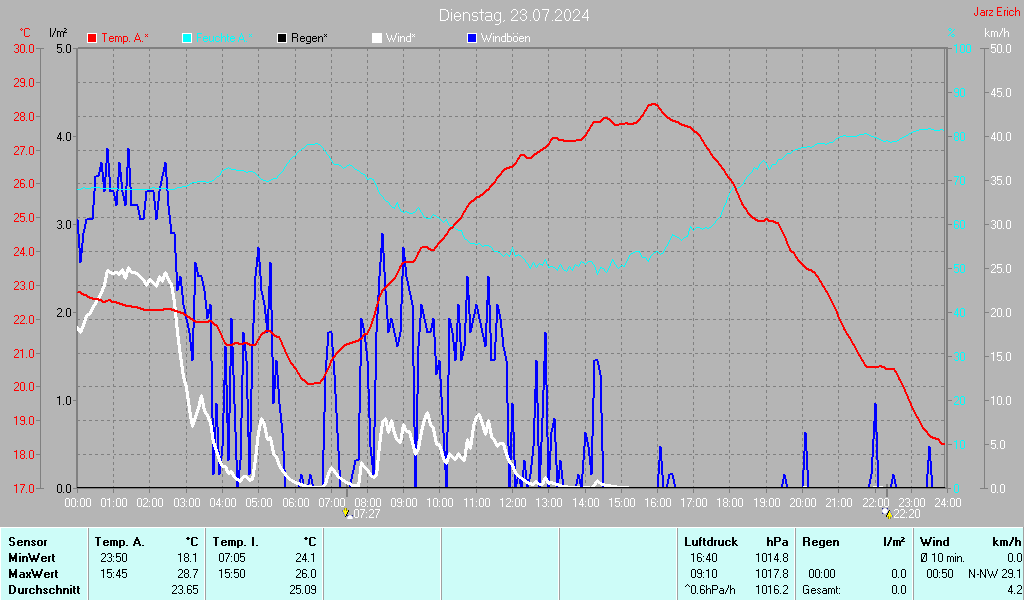Click the 'Windböen' legend label
Image resolution: width=1024 pixels, height=600 pixels.
(505, 39)
